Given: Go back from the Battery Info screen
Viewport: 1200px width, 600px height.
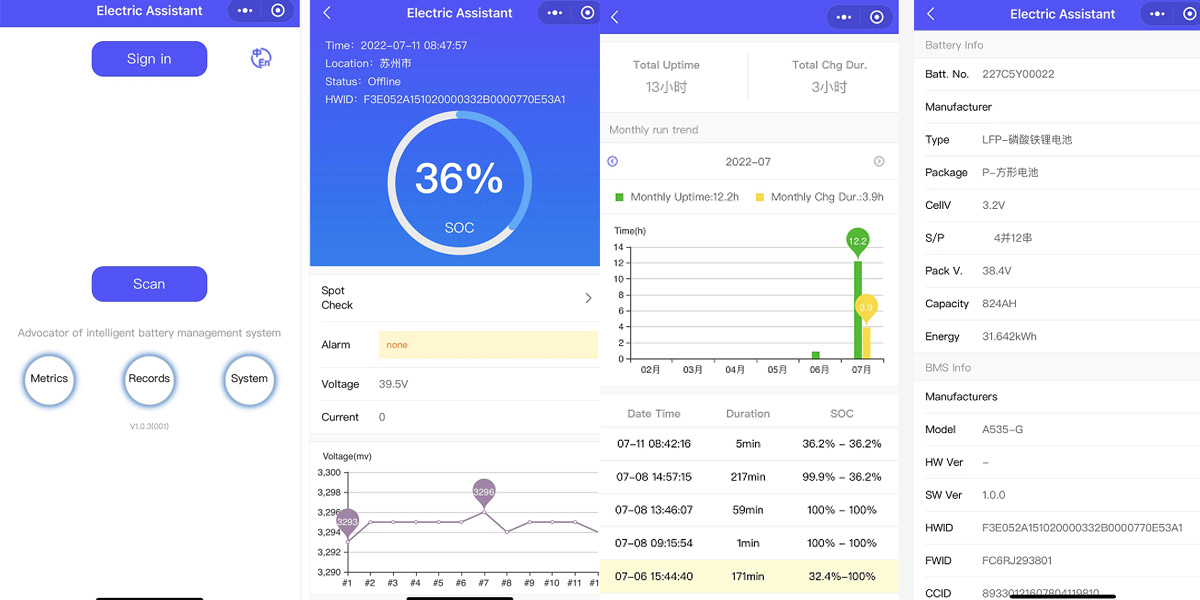Looking at the screenshot, I should pos(931,14).
